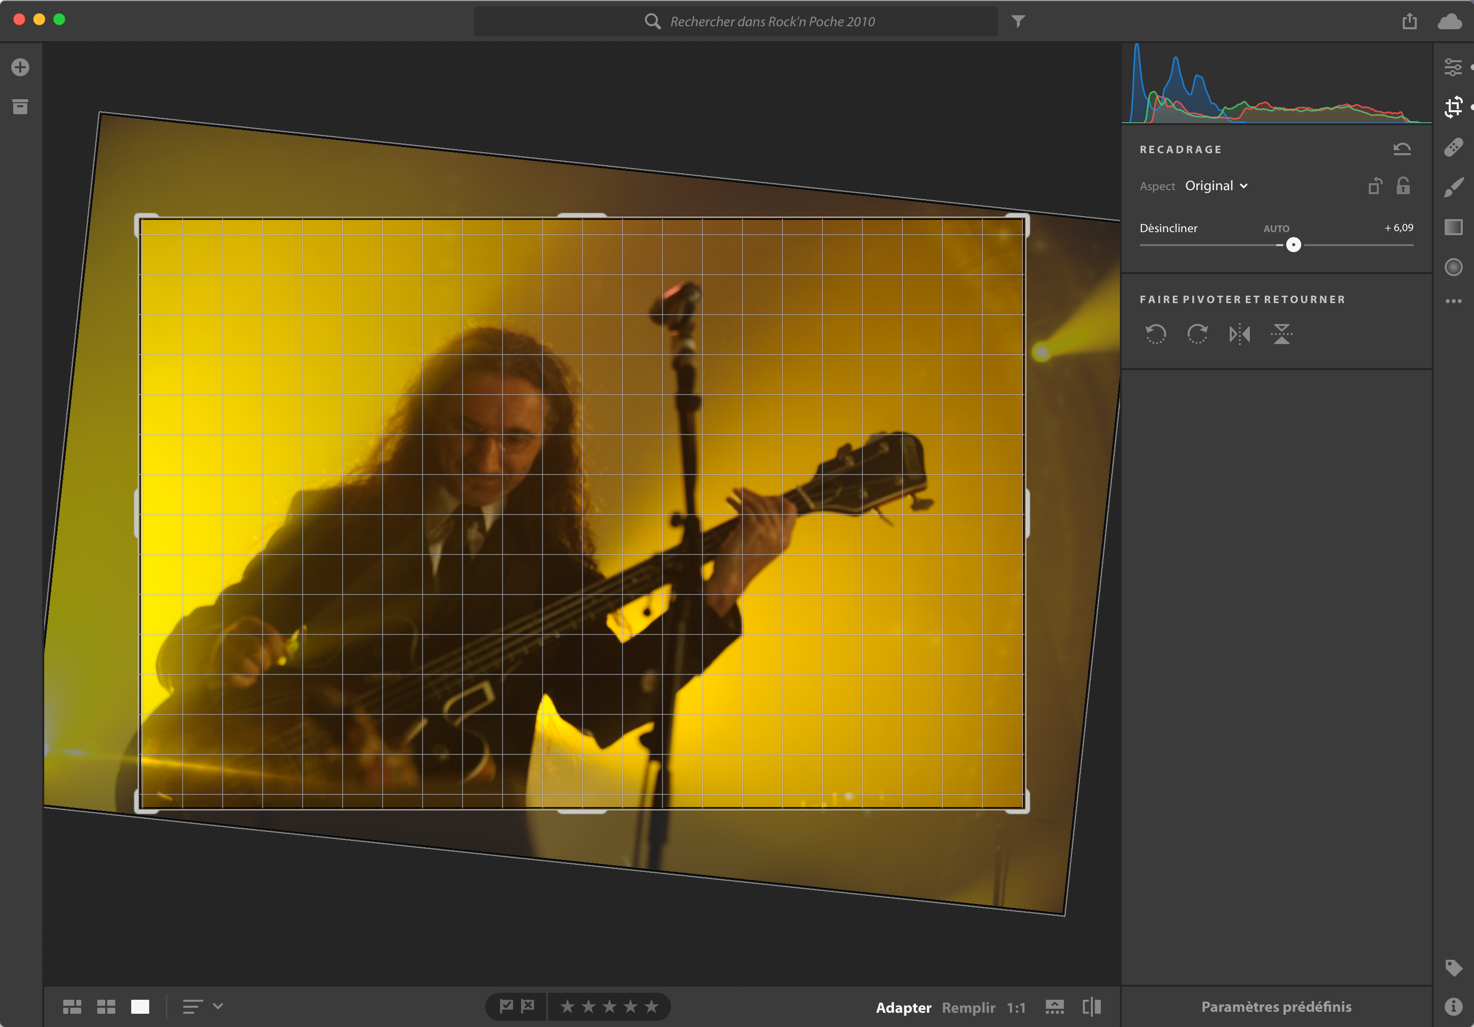Flag the photo as rejected

(x=528, y=1006)
